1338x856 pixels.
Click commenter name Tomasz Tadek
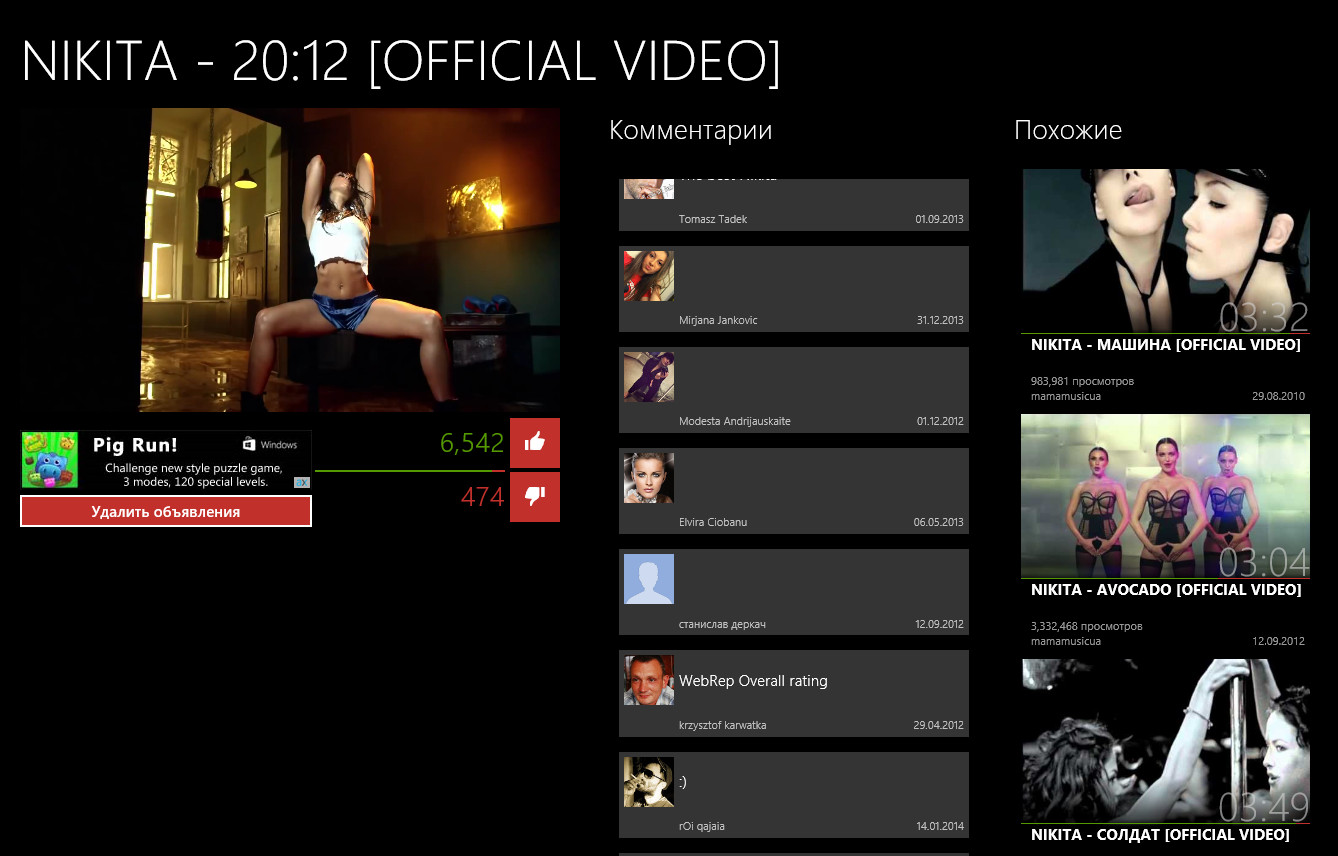pos(713,219)
